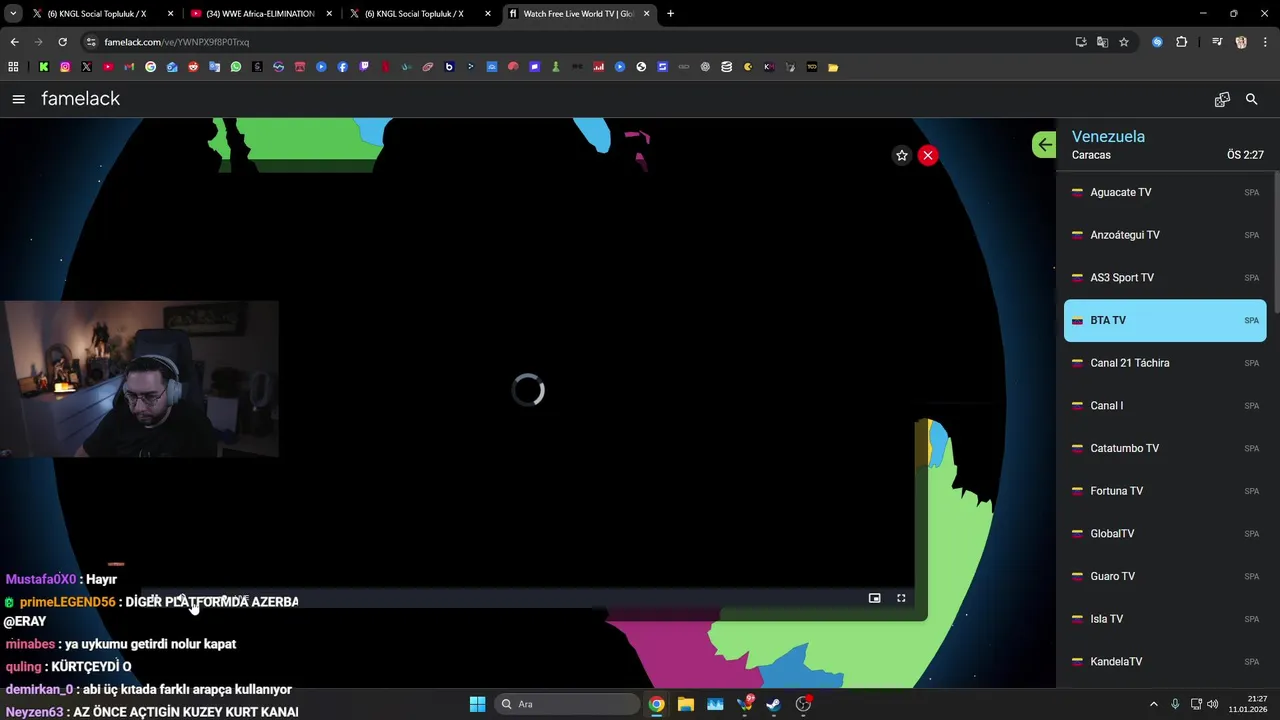Enable picture-in-picture mode in the player

[874, 598]
